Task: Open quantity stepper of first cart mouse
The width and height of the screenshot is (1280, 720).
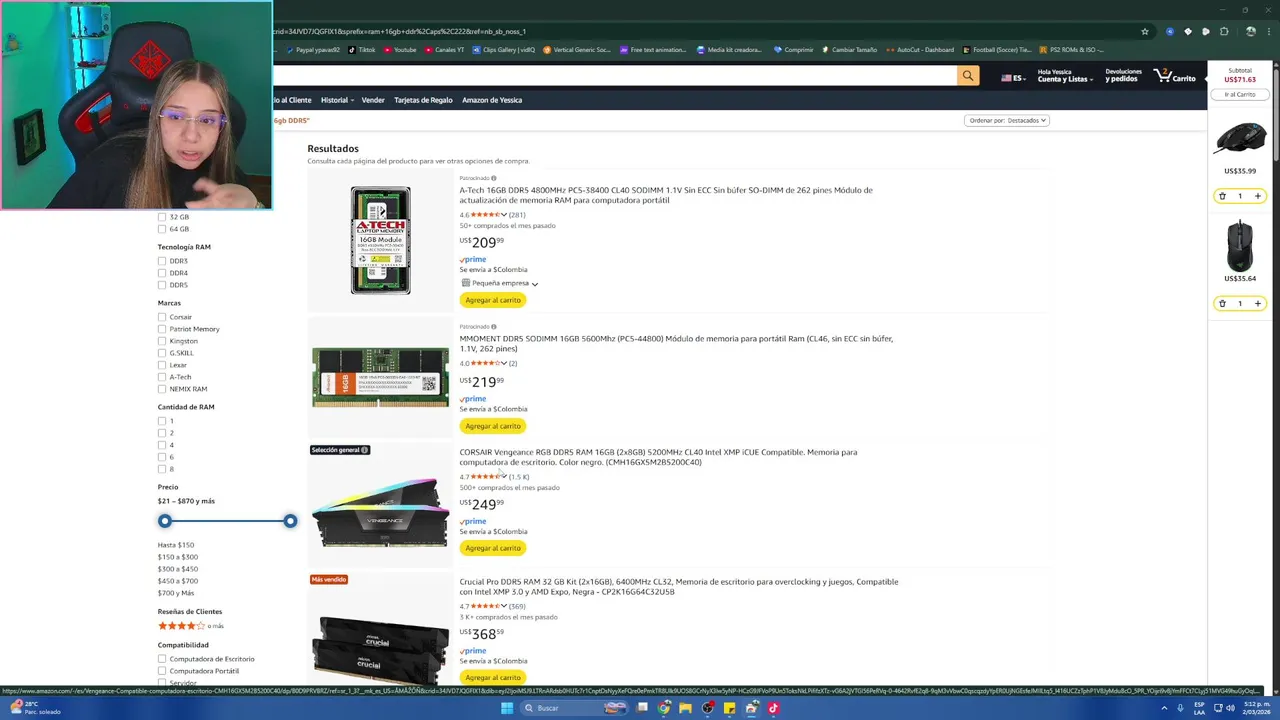Action: (x=1240, y=196)
